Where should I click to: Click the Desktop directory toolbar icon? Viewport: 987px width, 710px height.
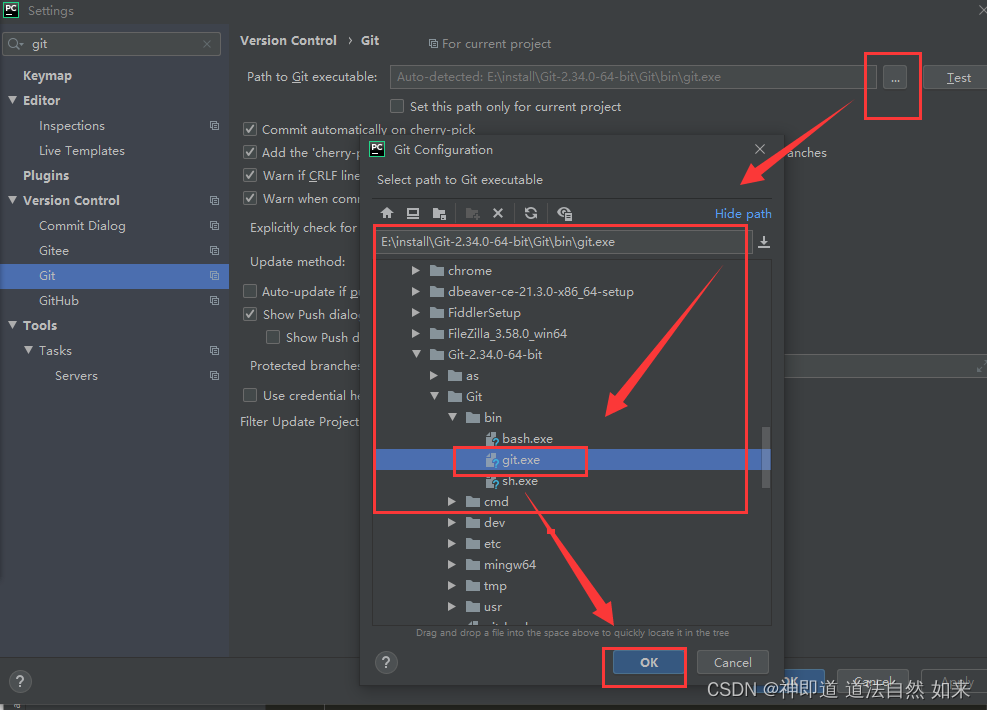click(413, 213)
